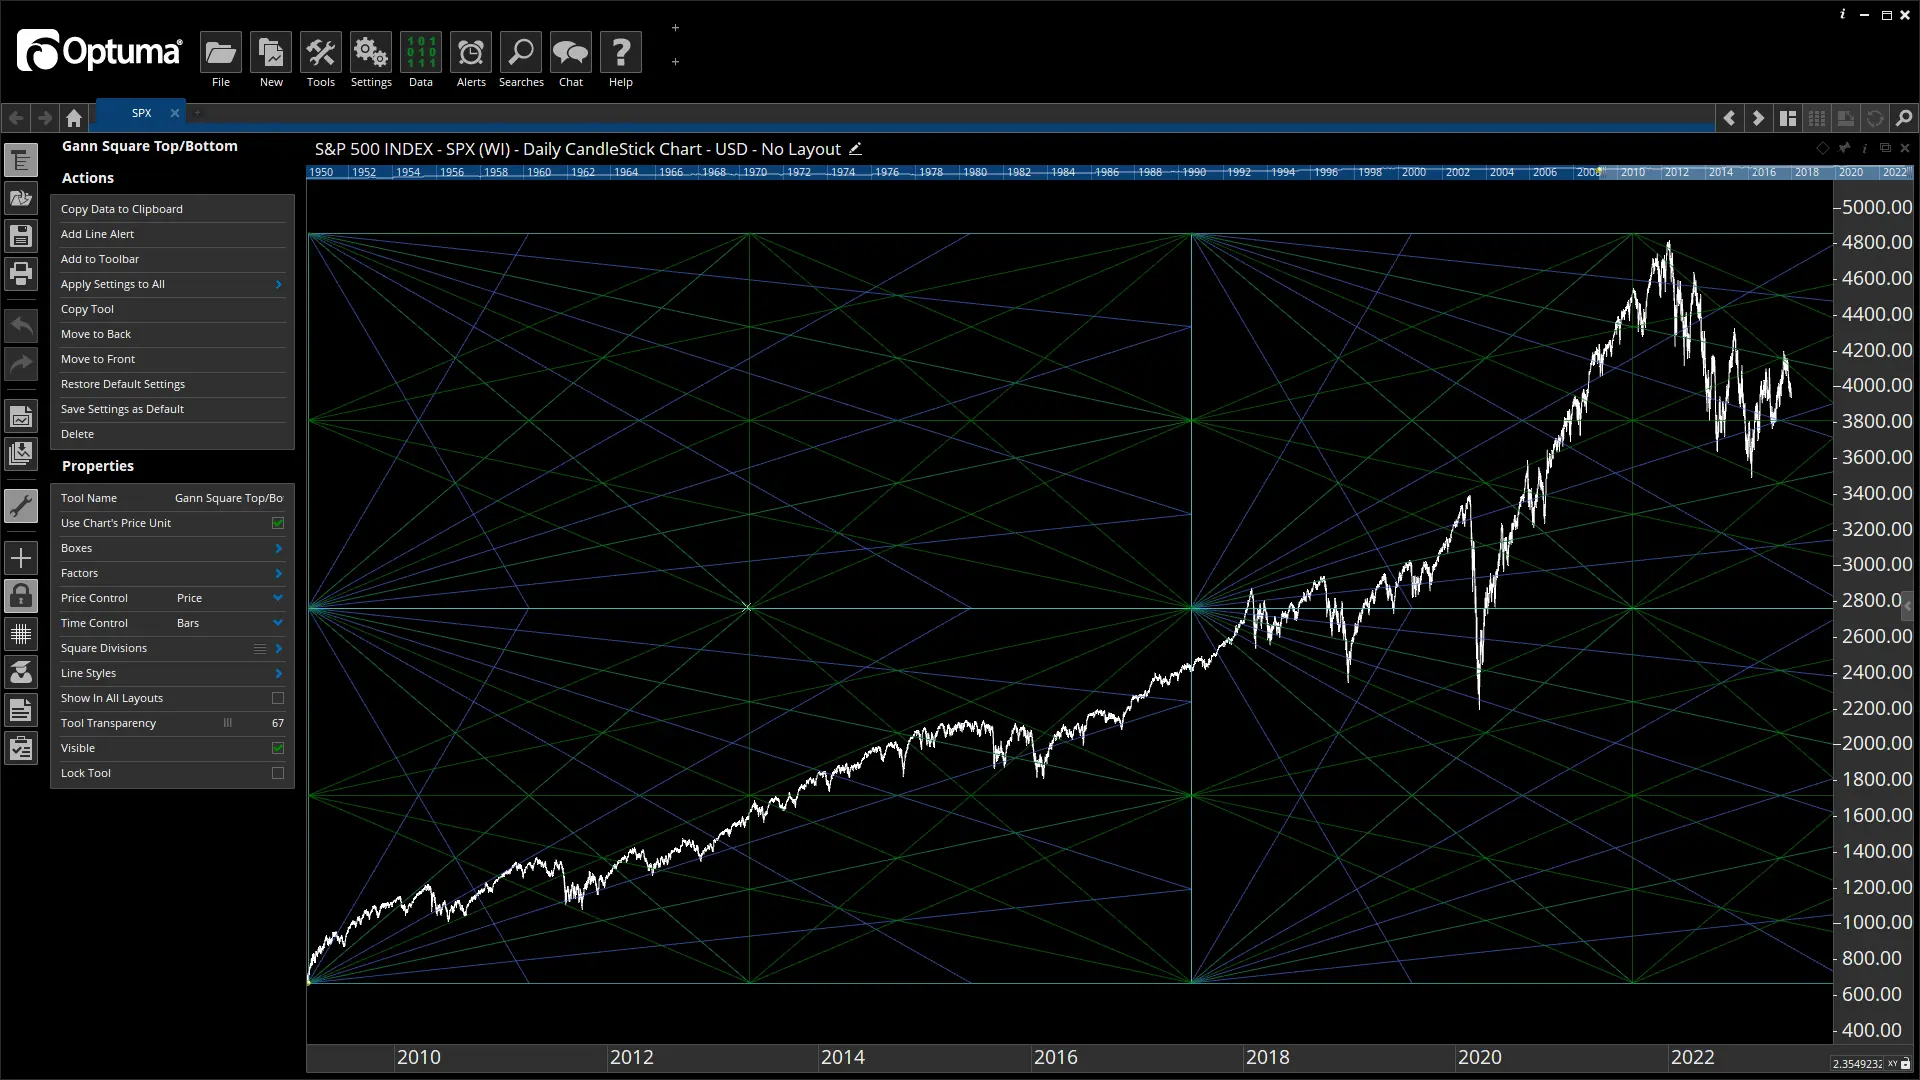
Task: Click the graduate cap person icon in sidebar
Action: pos(21,672)
